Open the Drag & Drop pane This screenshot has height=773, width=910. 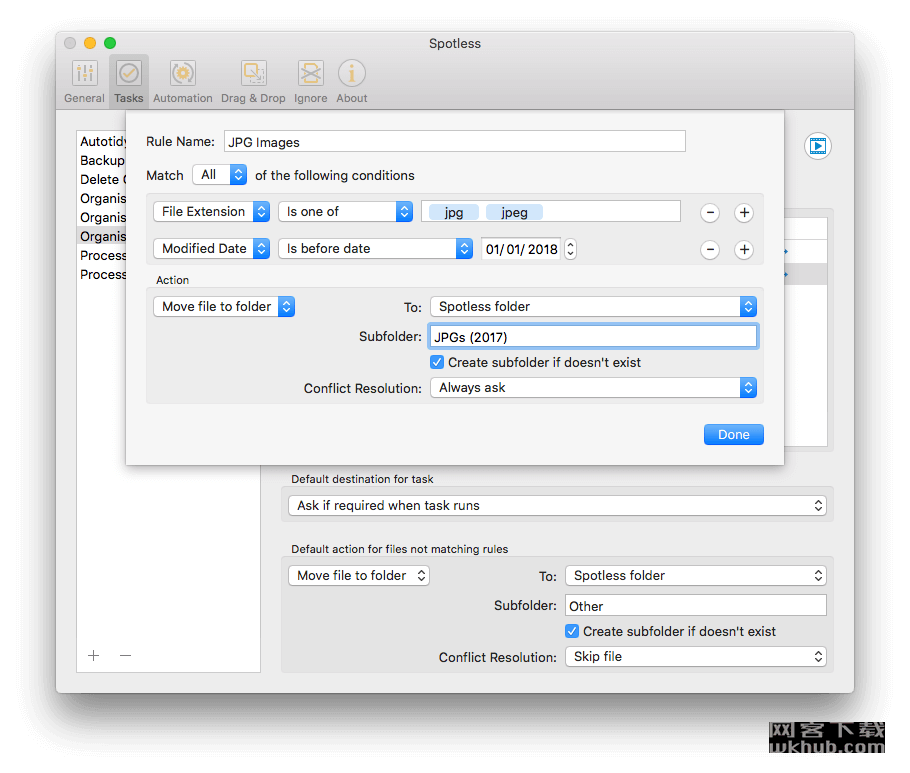point(253,81)
